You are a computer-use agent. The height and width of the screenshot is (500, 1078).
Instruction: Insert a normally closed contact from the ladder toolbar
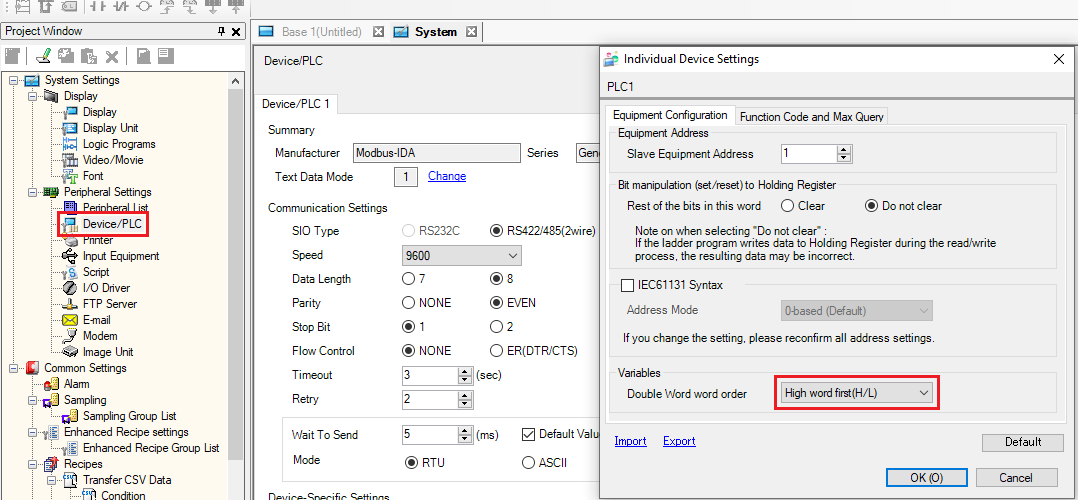pyautogui.click(x=120, y=7)
